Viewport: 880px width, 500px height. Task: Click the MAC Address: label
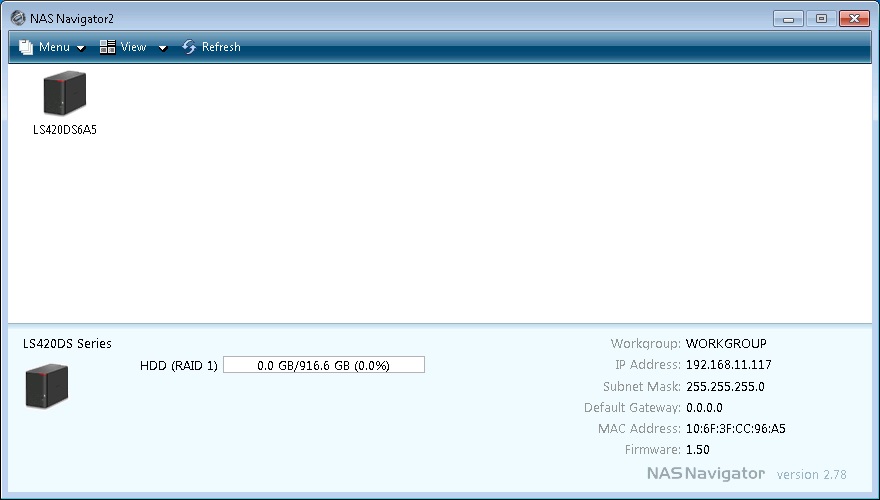coord(639,429)
